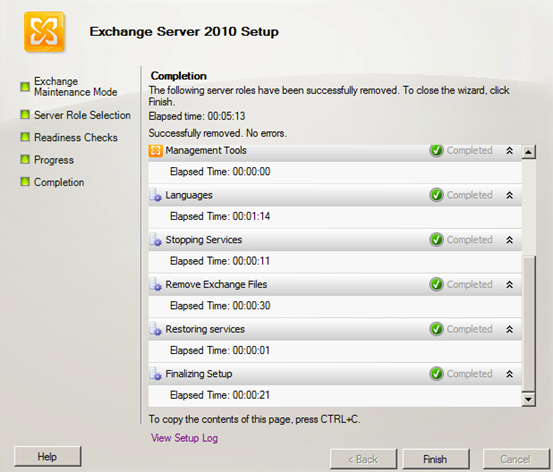
Task: Click the Finish button
Action: pyautogui.click(x=436, y=459)
